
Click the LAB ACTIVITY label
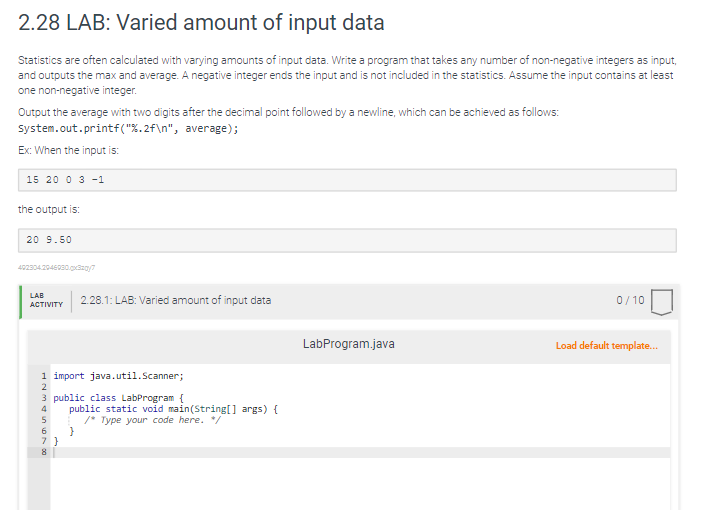pos(45,300)
